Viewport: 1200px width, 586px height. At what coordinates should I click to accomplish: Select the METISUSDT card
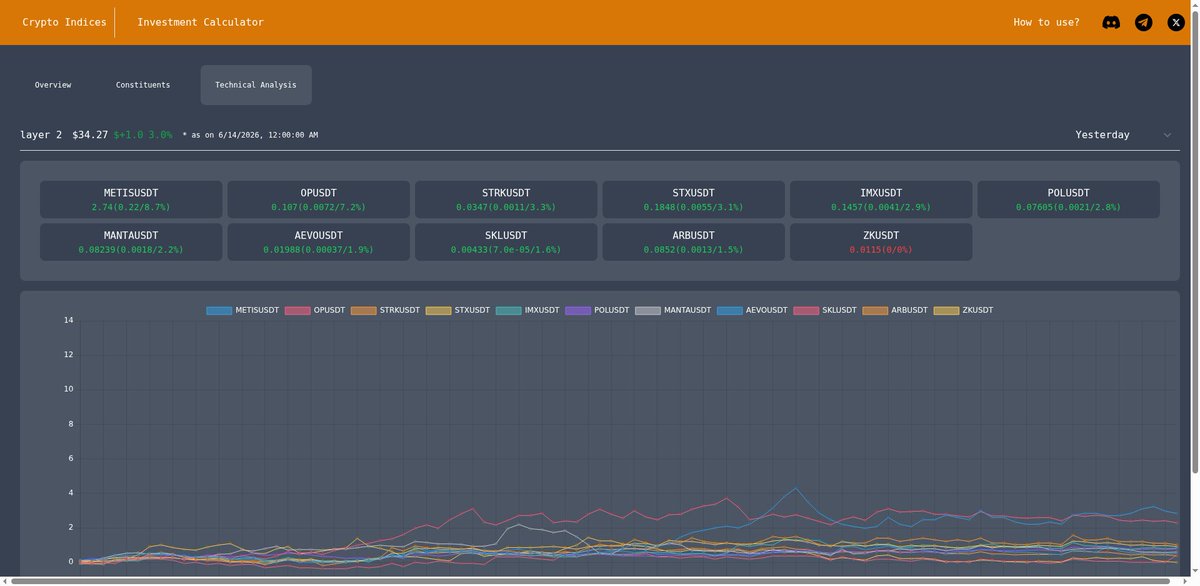click(131, 199)
